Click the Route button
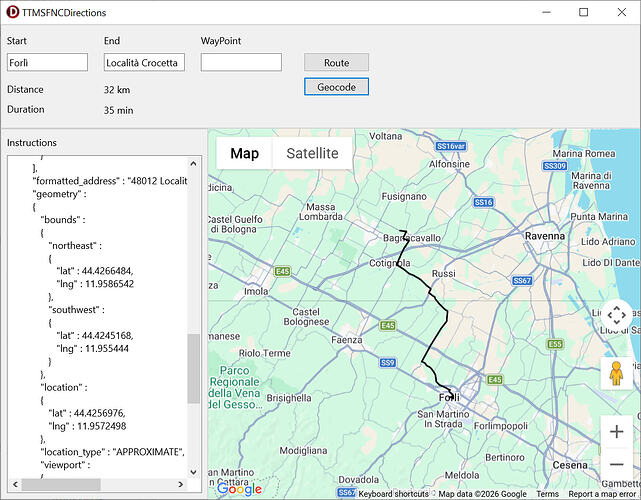The width and height of the screenshot is (641, 500). [336, 63]
